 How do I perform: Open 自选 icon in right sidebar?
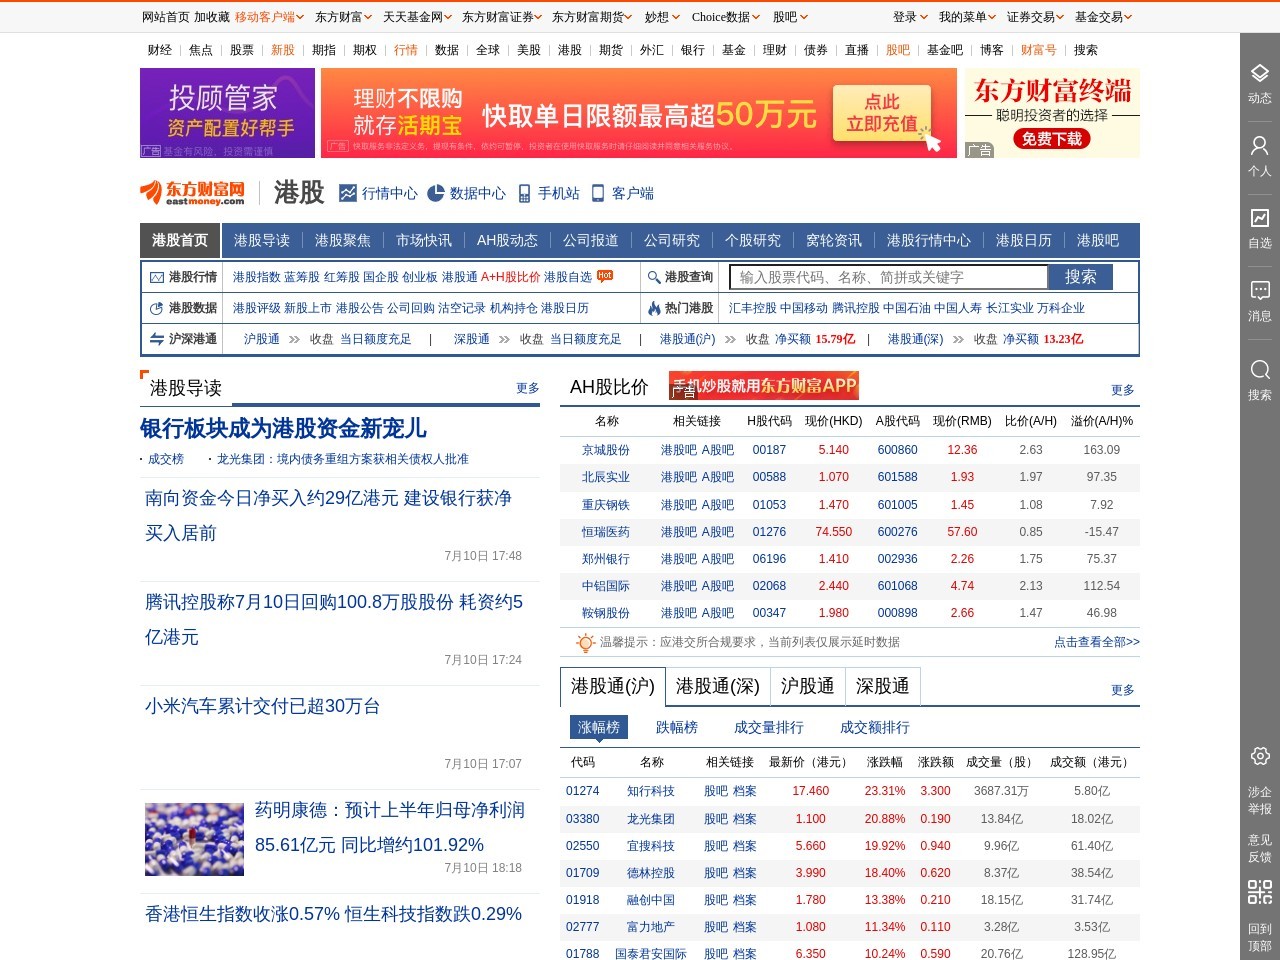point(1258,218)
